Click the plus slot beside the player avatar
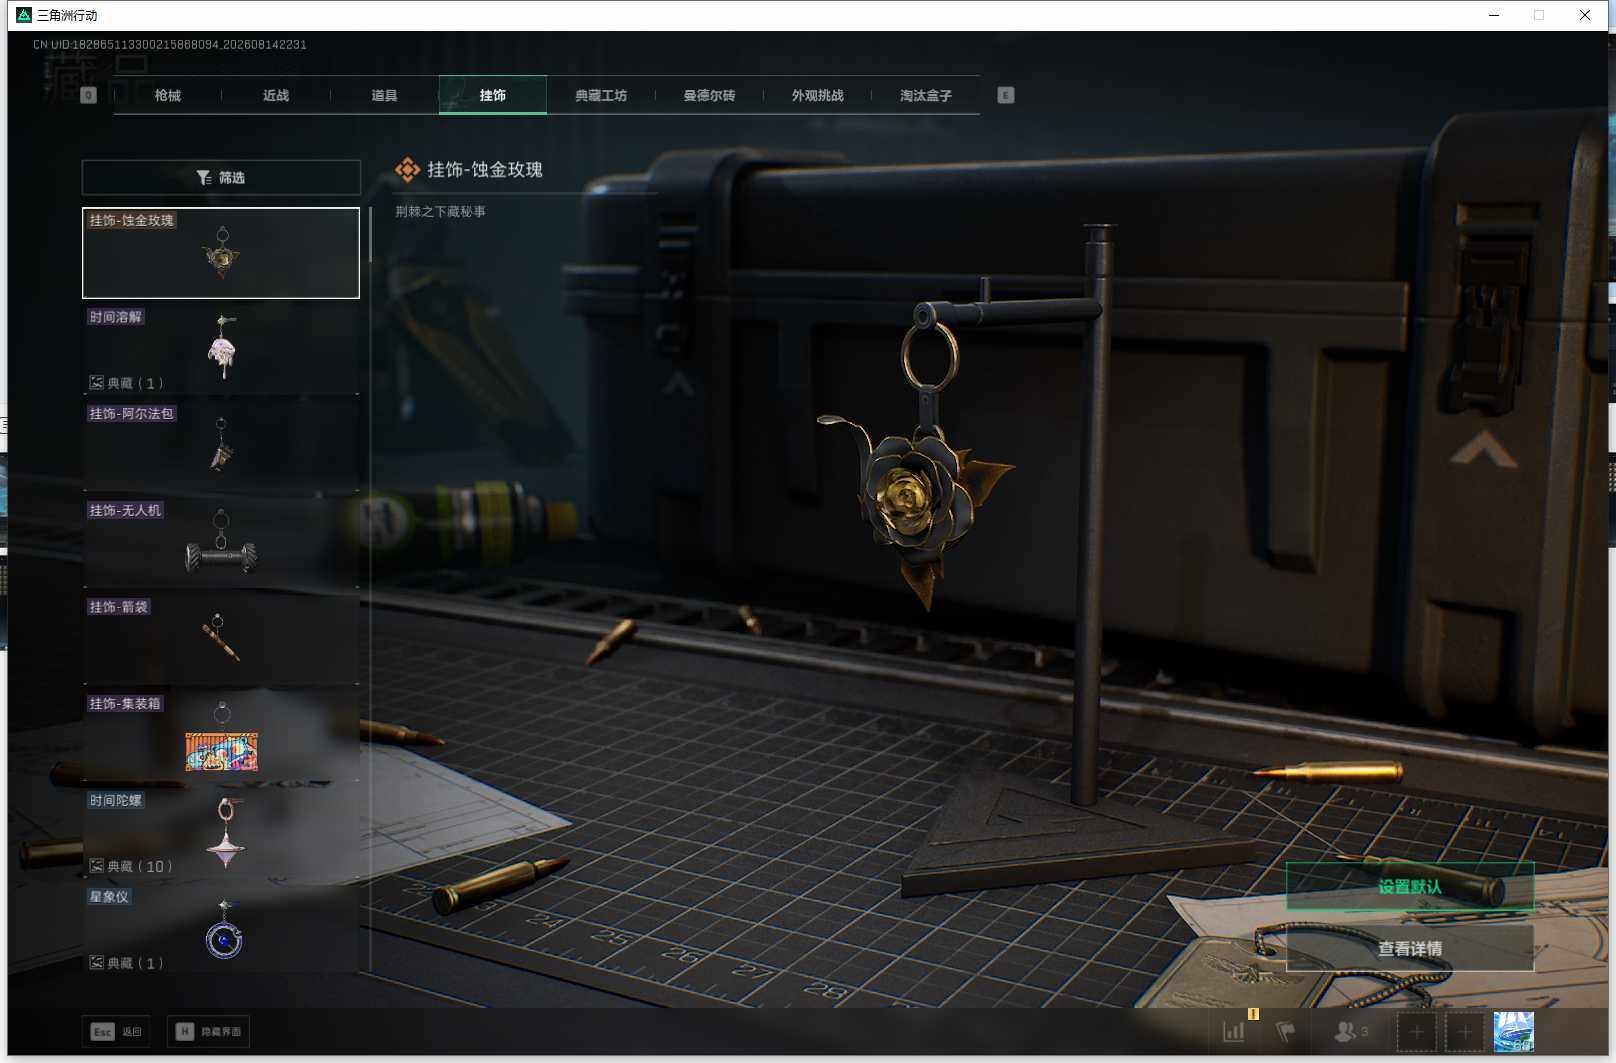 pyautogui.click(x=1465, y=1031)
